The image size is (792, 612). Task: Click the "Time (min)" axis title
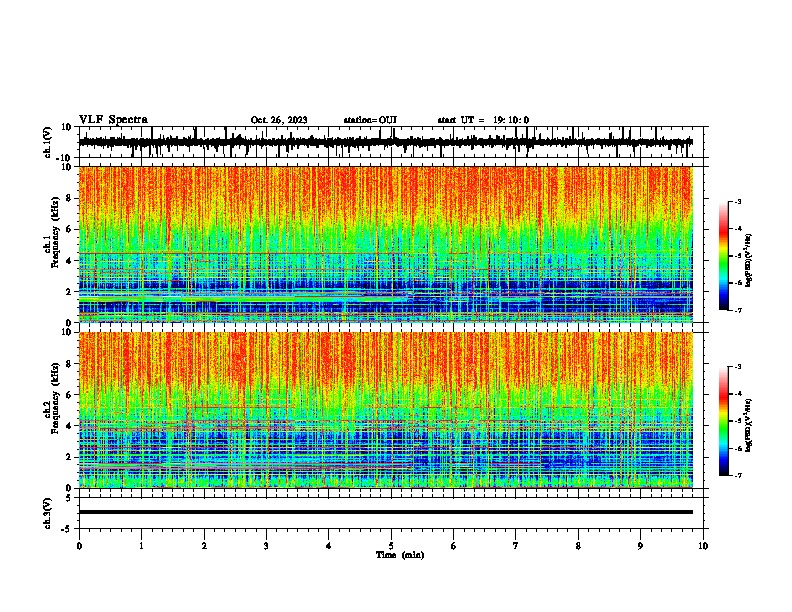tap(400, 555)
